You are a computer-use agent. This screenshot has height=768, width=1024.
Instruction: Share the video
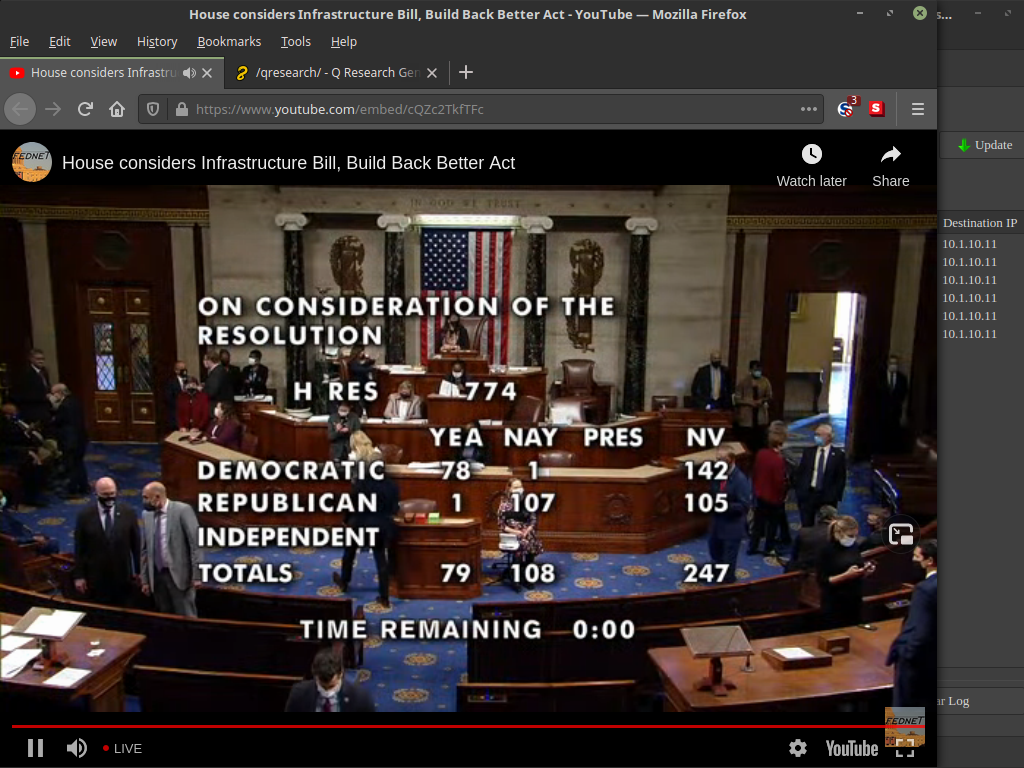(x=891, y=166)
